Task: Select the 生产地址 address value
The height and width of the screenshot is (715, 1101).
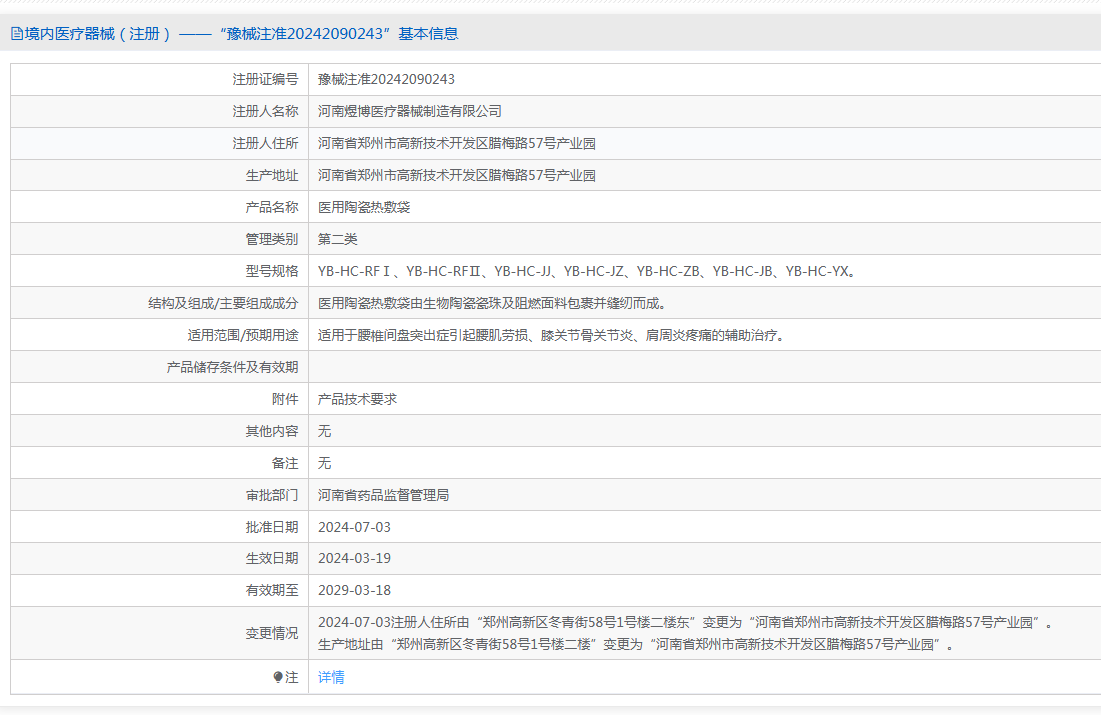Action: [x=456, y=176]
